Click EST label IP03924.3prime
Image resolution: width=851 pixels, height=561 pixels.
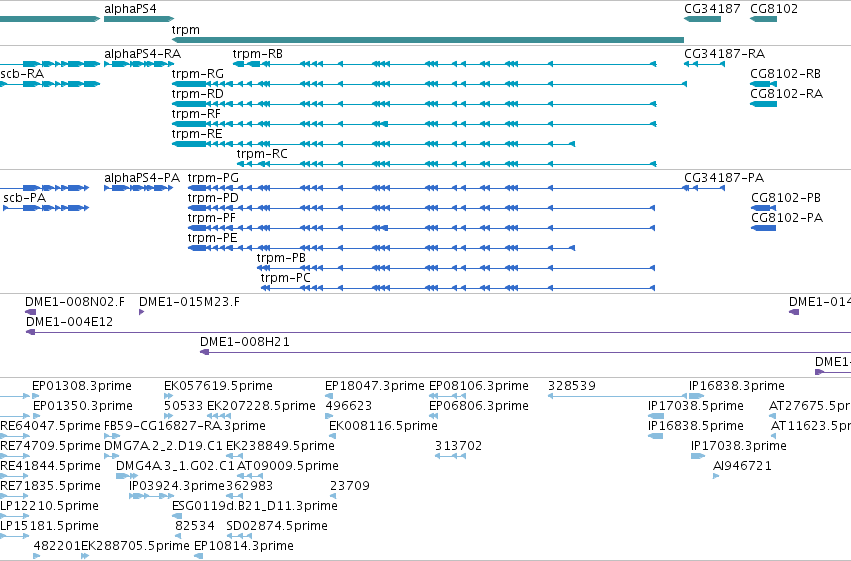click(x=177, y=486)
